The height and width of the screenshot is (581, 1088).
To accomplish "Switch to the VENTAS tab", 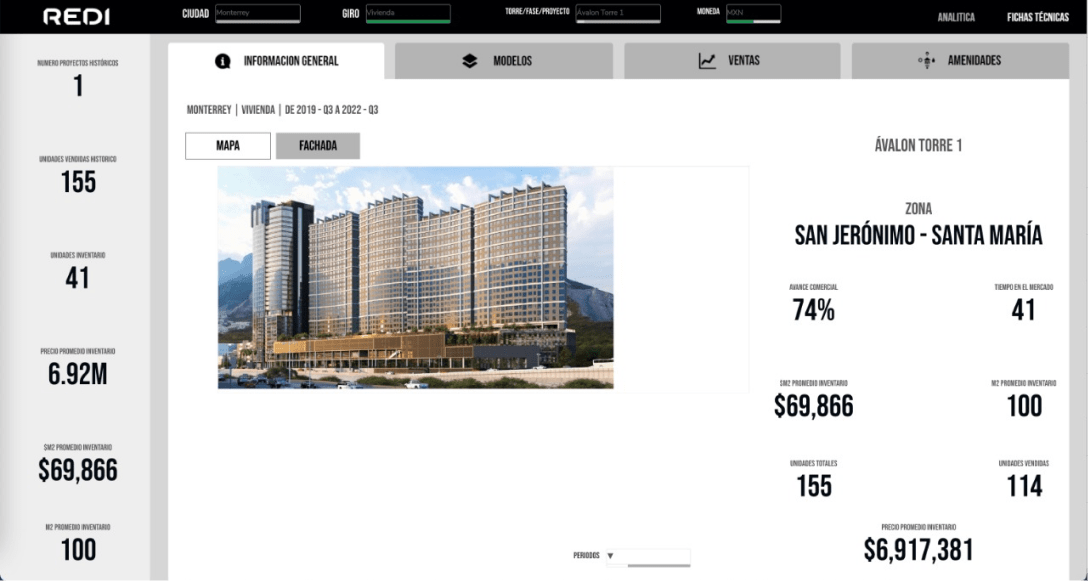I will pos(732,61).
